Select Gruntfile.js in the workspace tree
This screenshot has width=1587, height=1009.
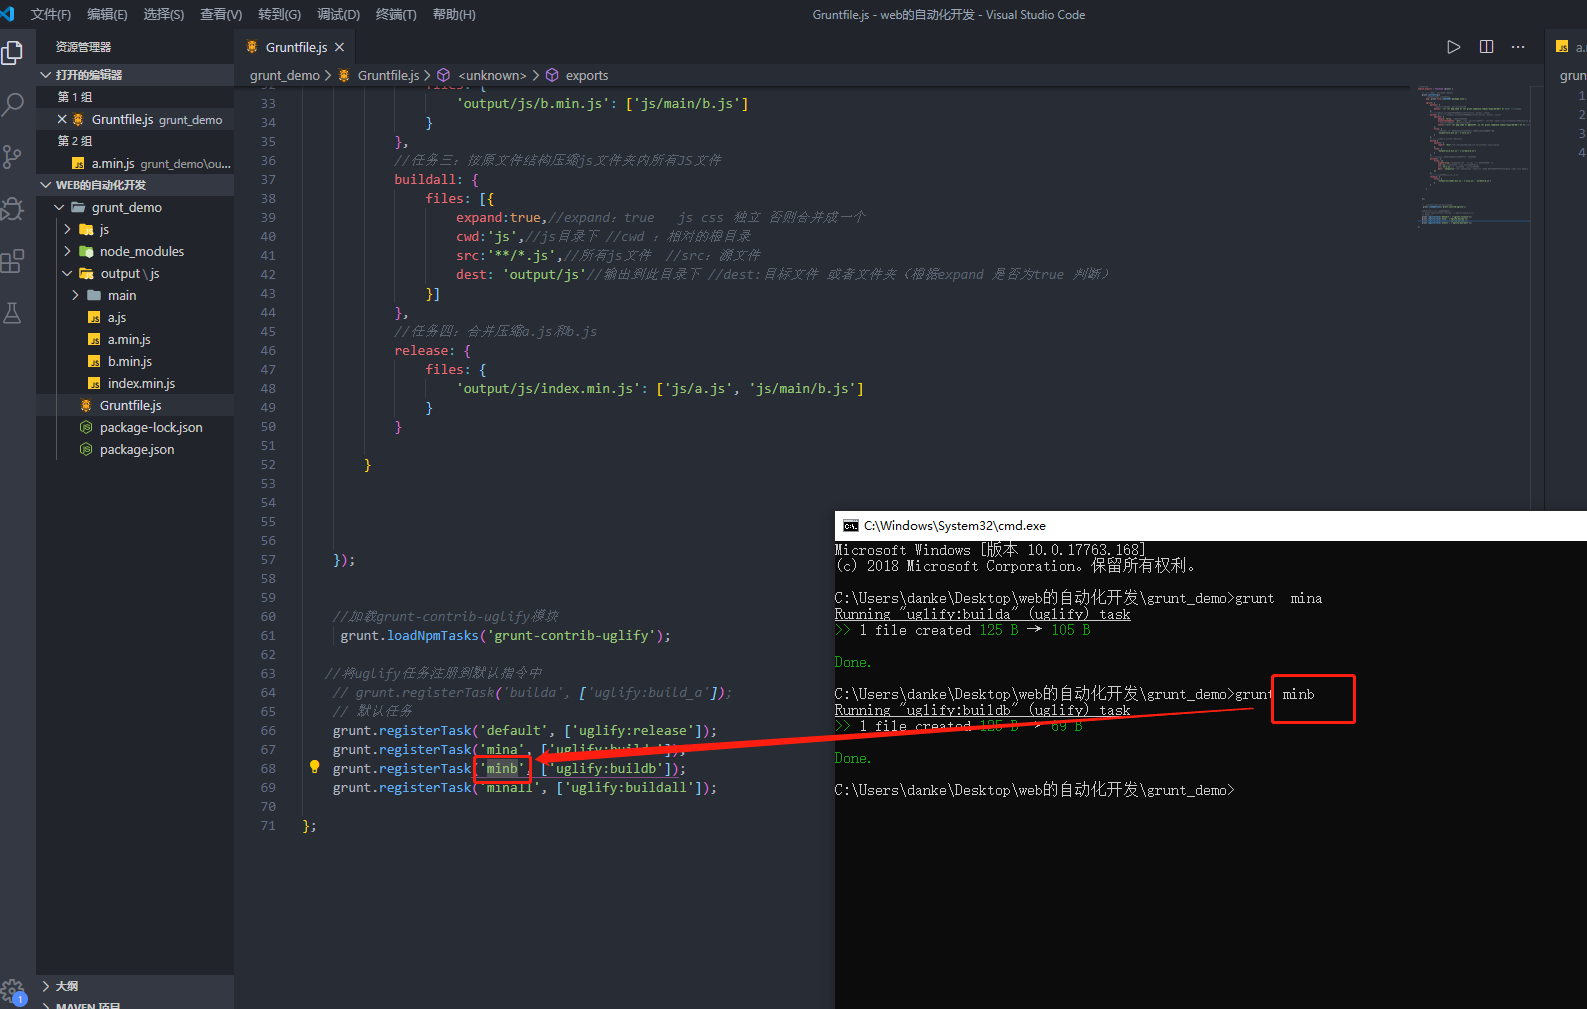point(135,405)
